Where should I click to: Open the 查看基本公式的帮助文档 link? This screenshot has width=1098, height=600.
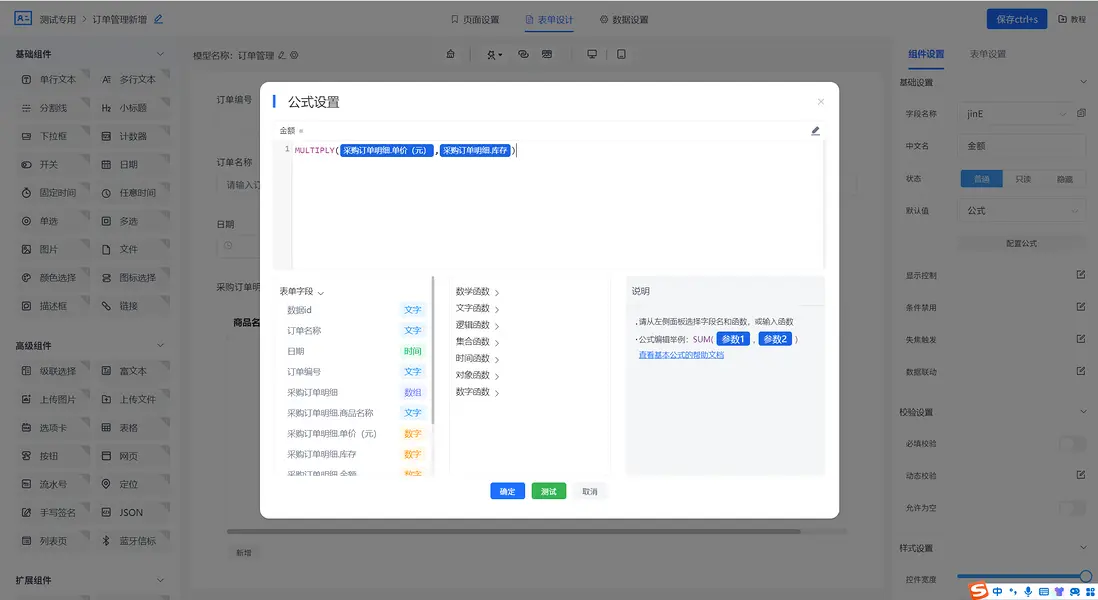point(681,355)
